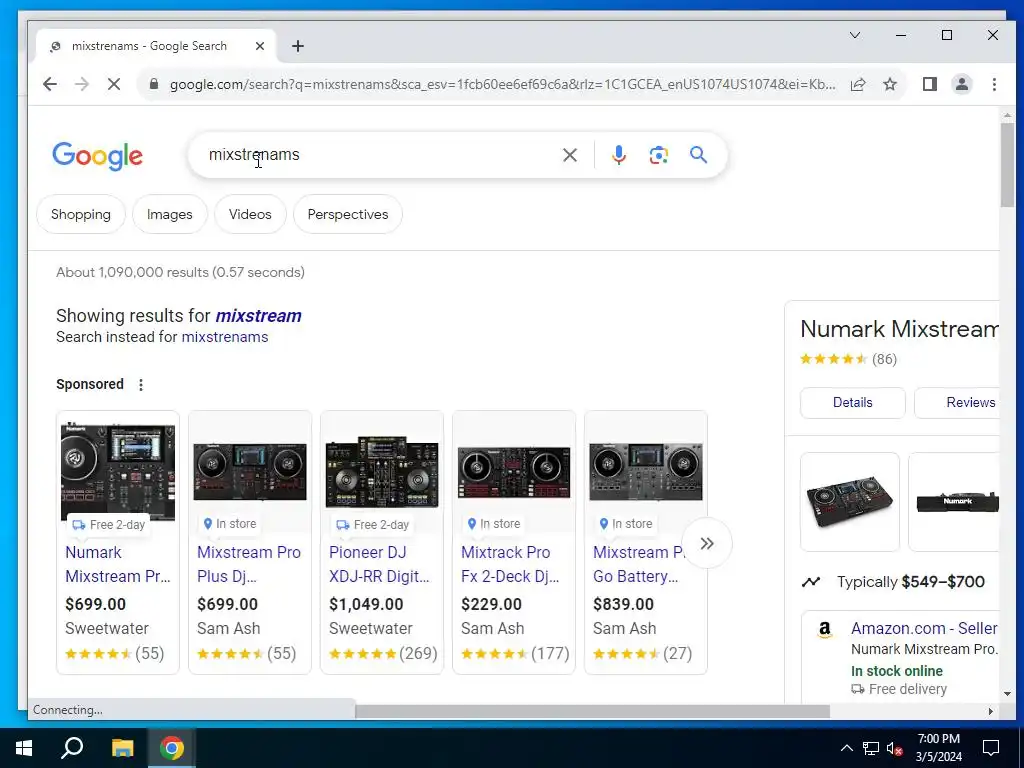Open the Mixstream Pro Plus Dj… listing
The height and width of the screenshot is (768, 1024).
(249, 564)
